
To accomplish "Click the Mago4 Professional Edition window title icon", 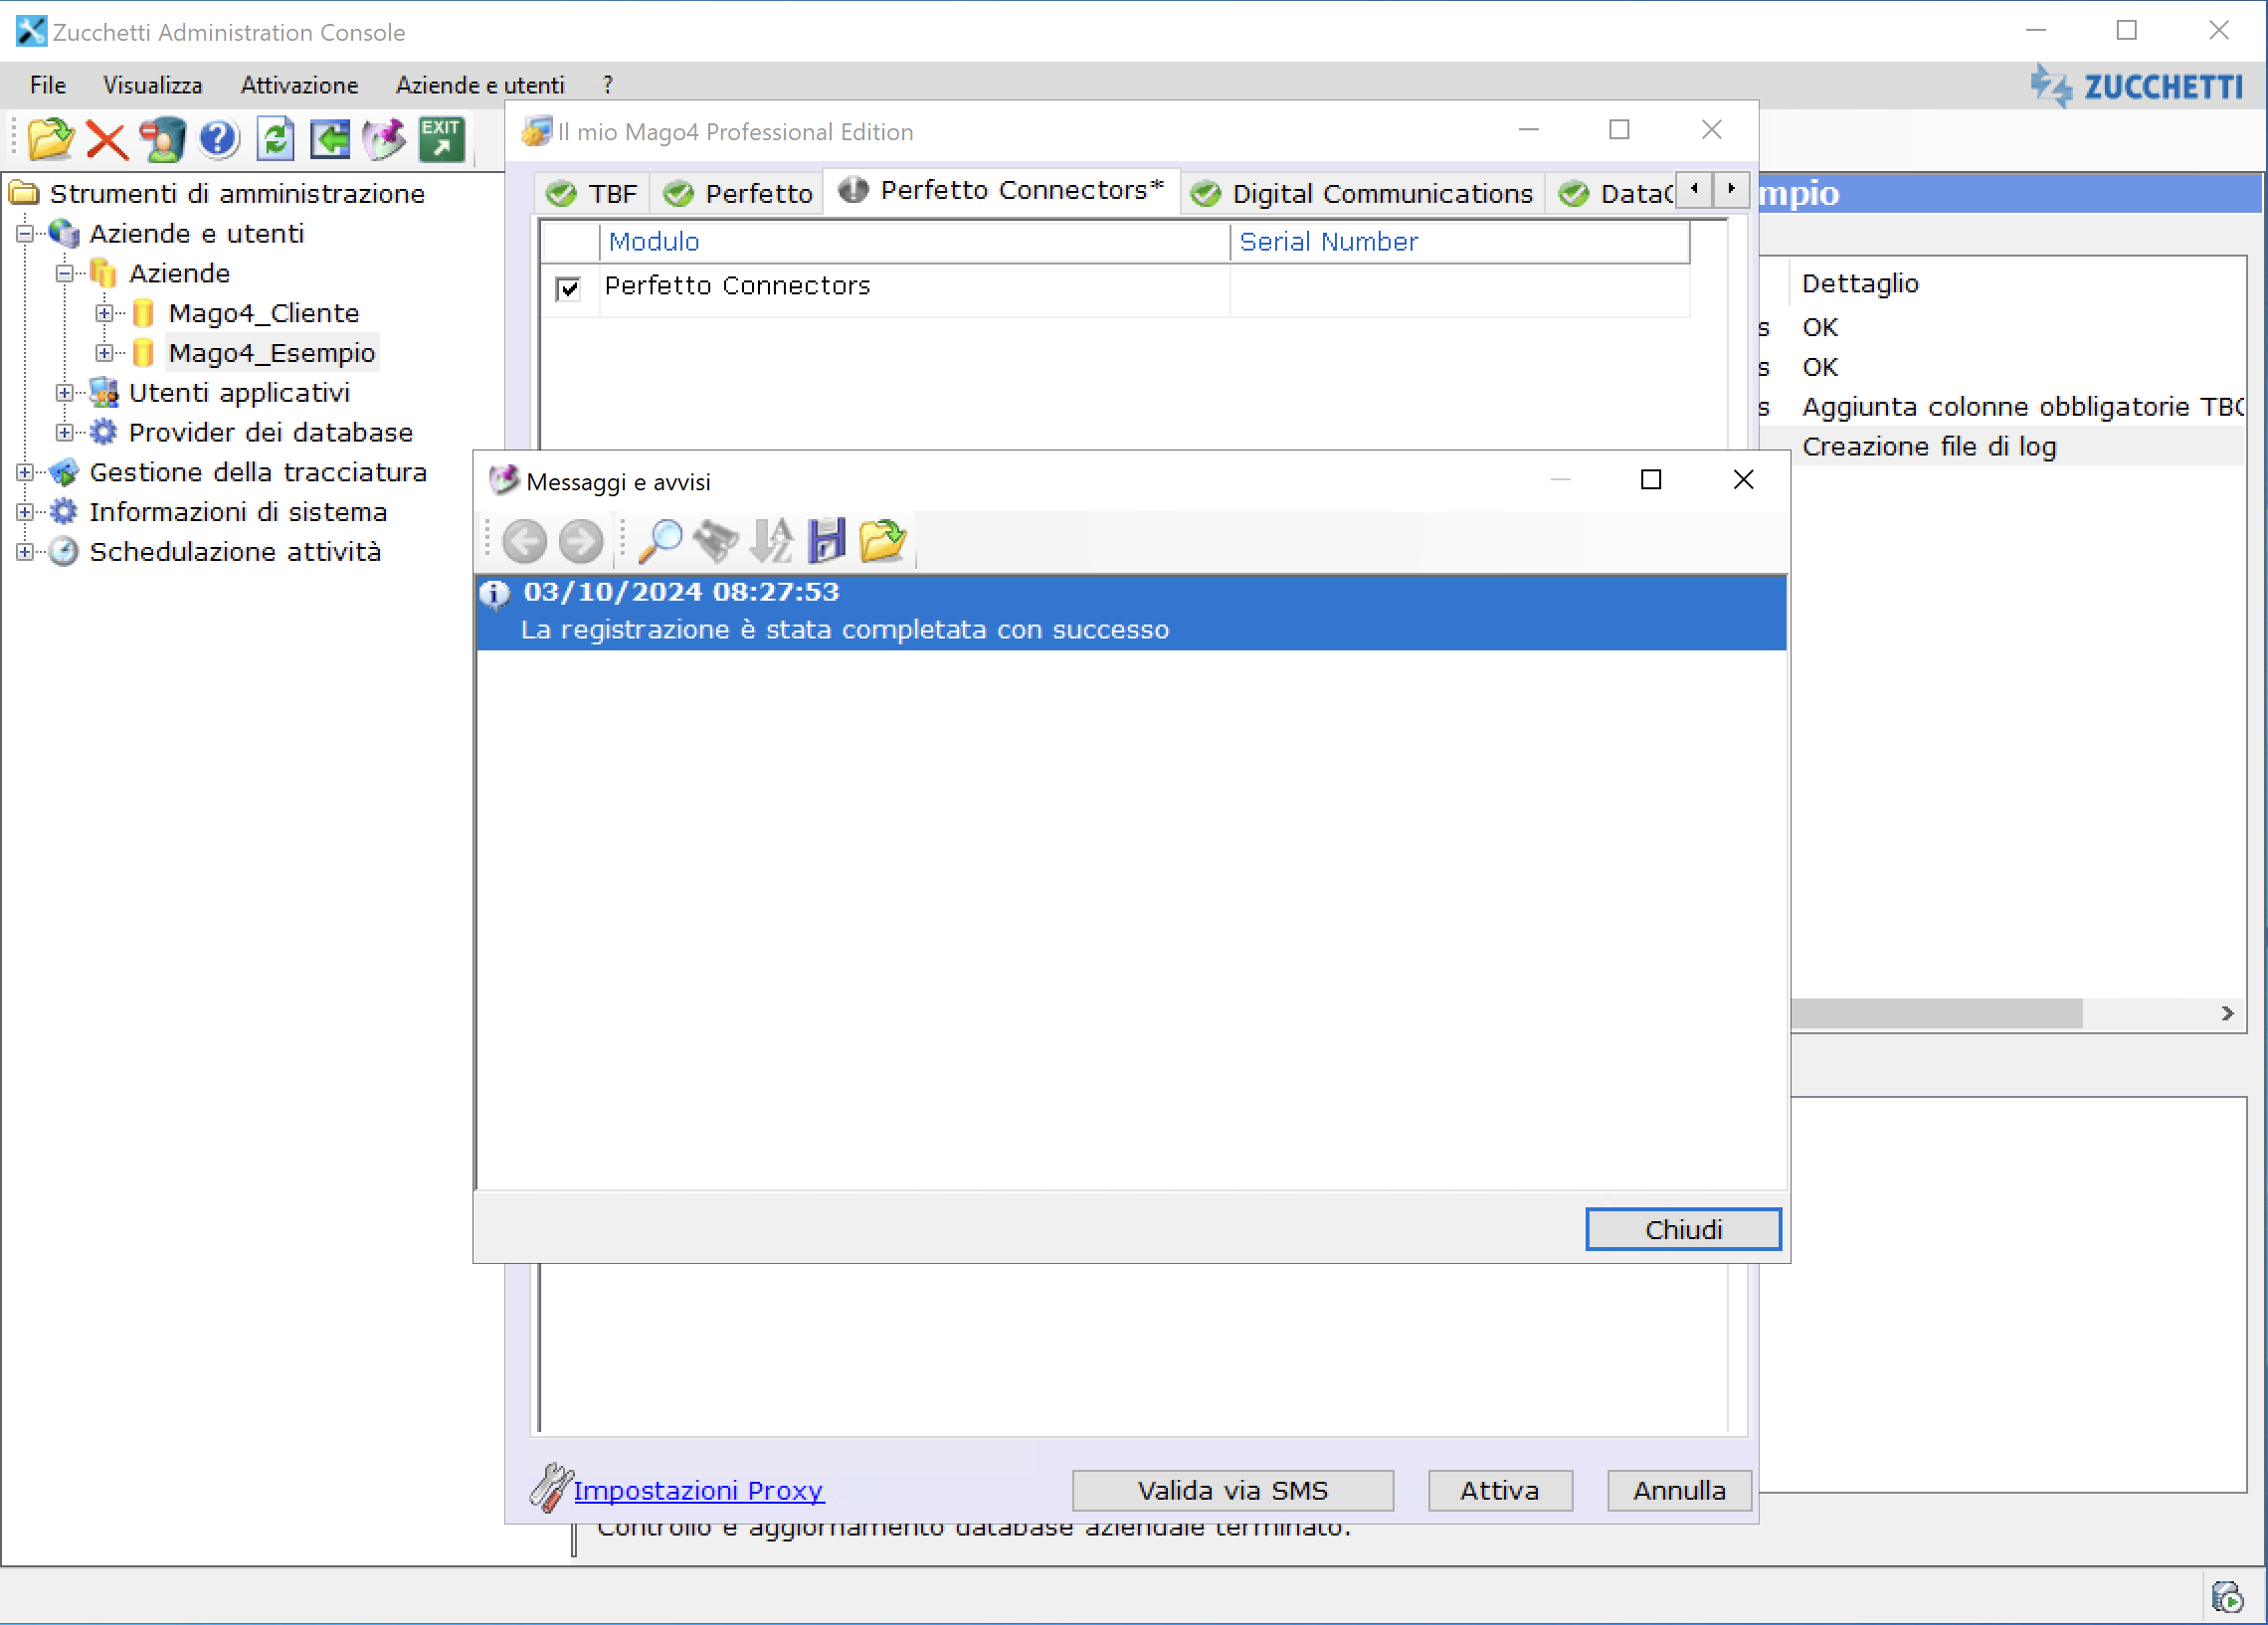I will 537,131.
